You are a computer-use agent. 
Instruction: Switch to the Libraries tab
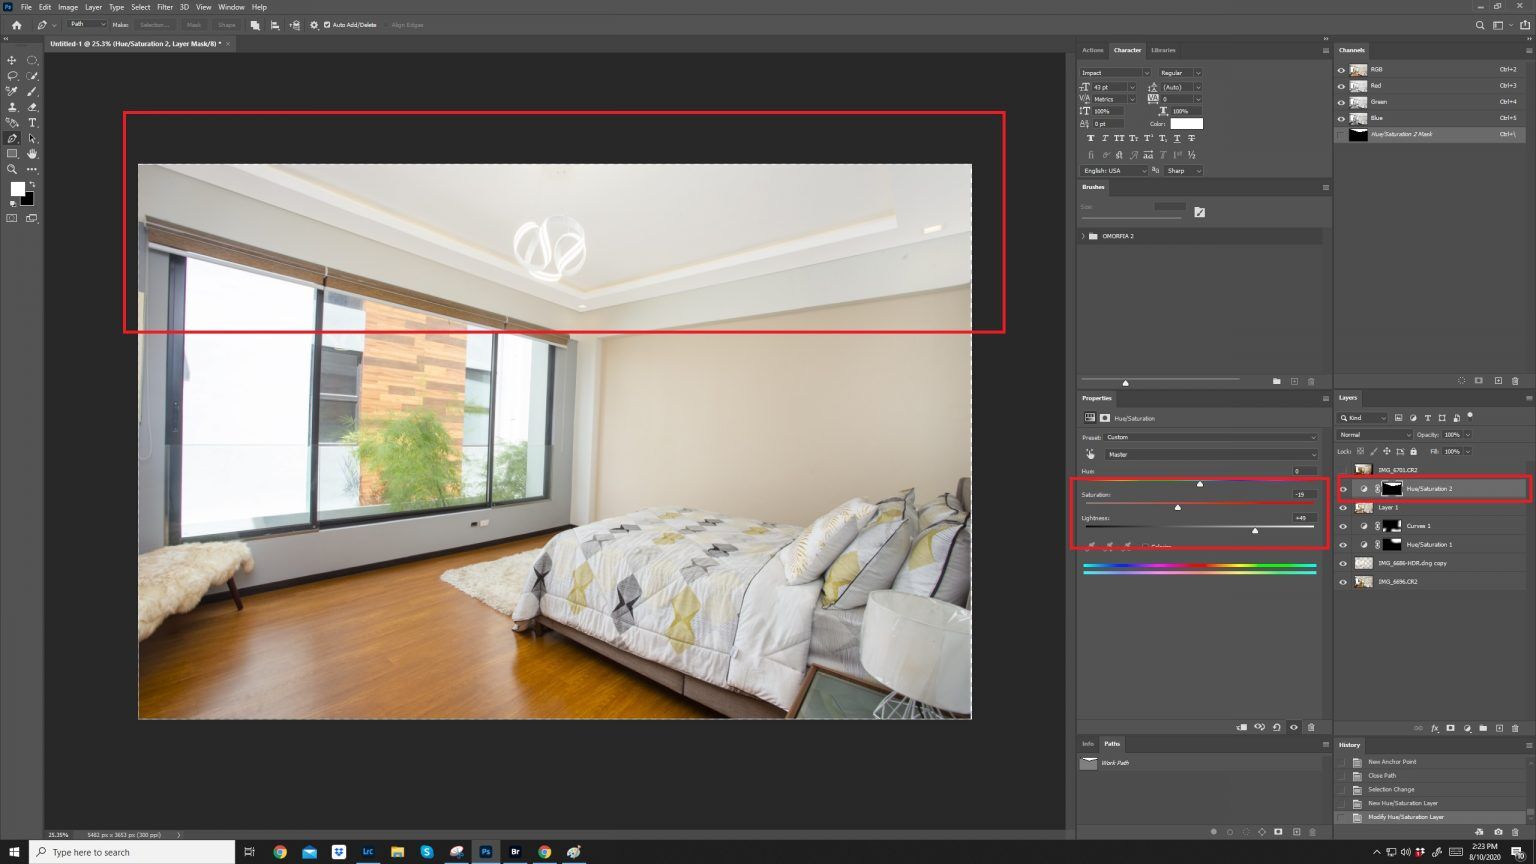click(1162, 50)
